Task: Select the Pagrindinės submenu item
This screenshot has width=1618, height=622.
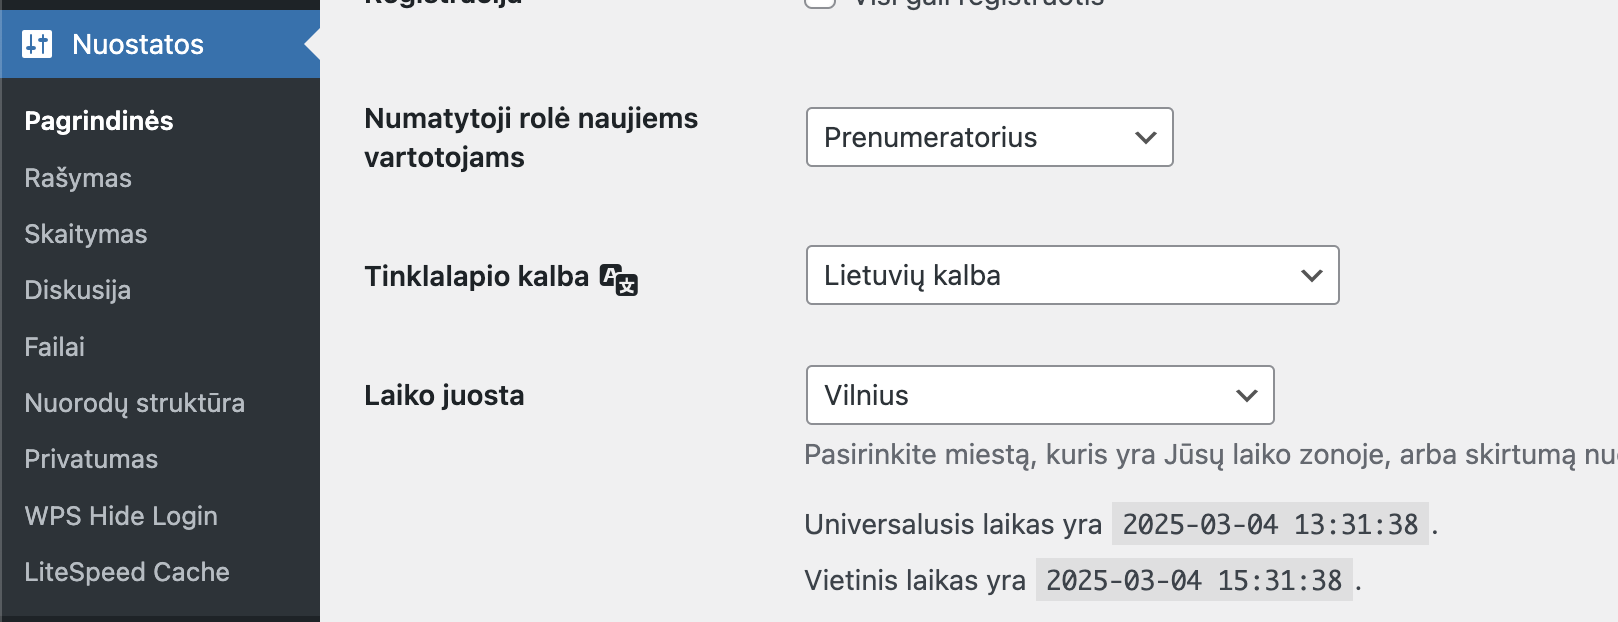Action: pyautogui.click(x=99, y=121)
